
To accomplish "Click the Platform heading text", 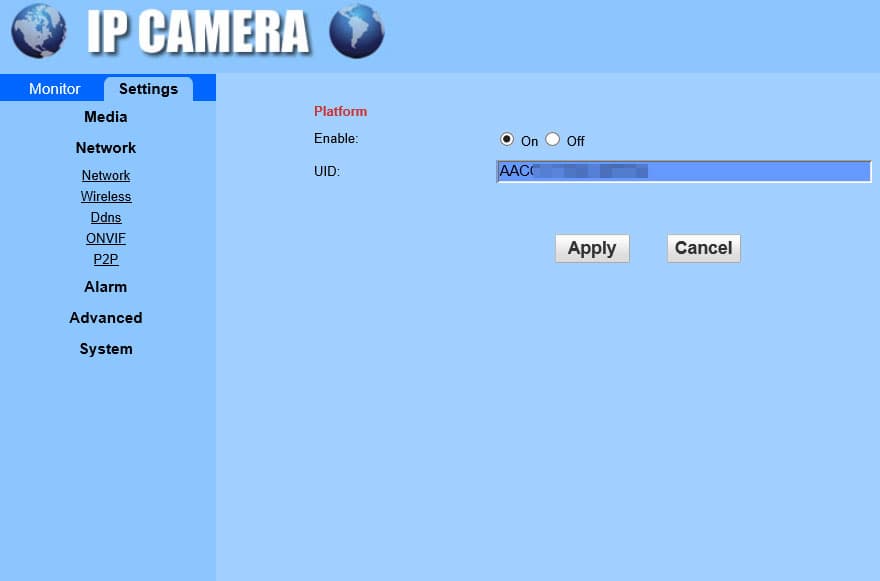I will (x=340, y=111).
